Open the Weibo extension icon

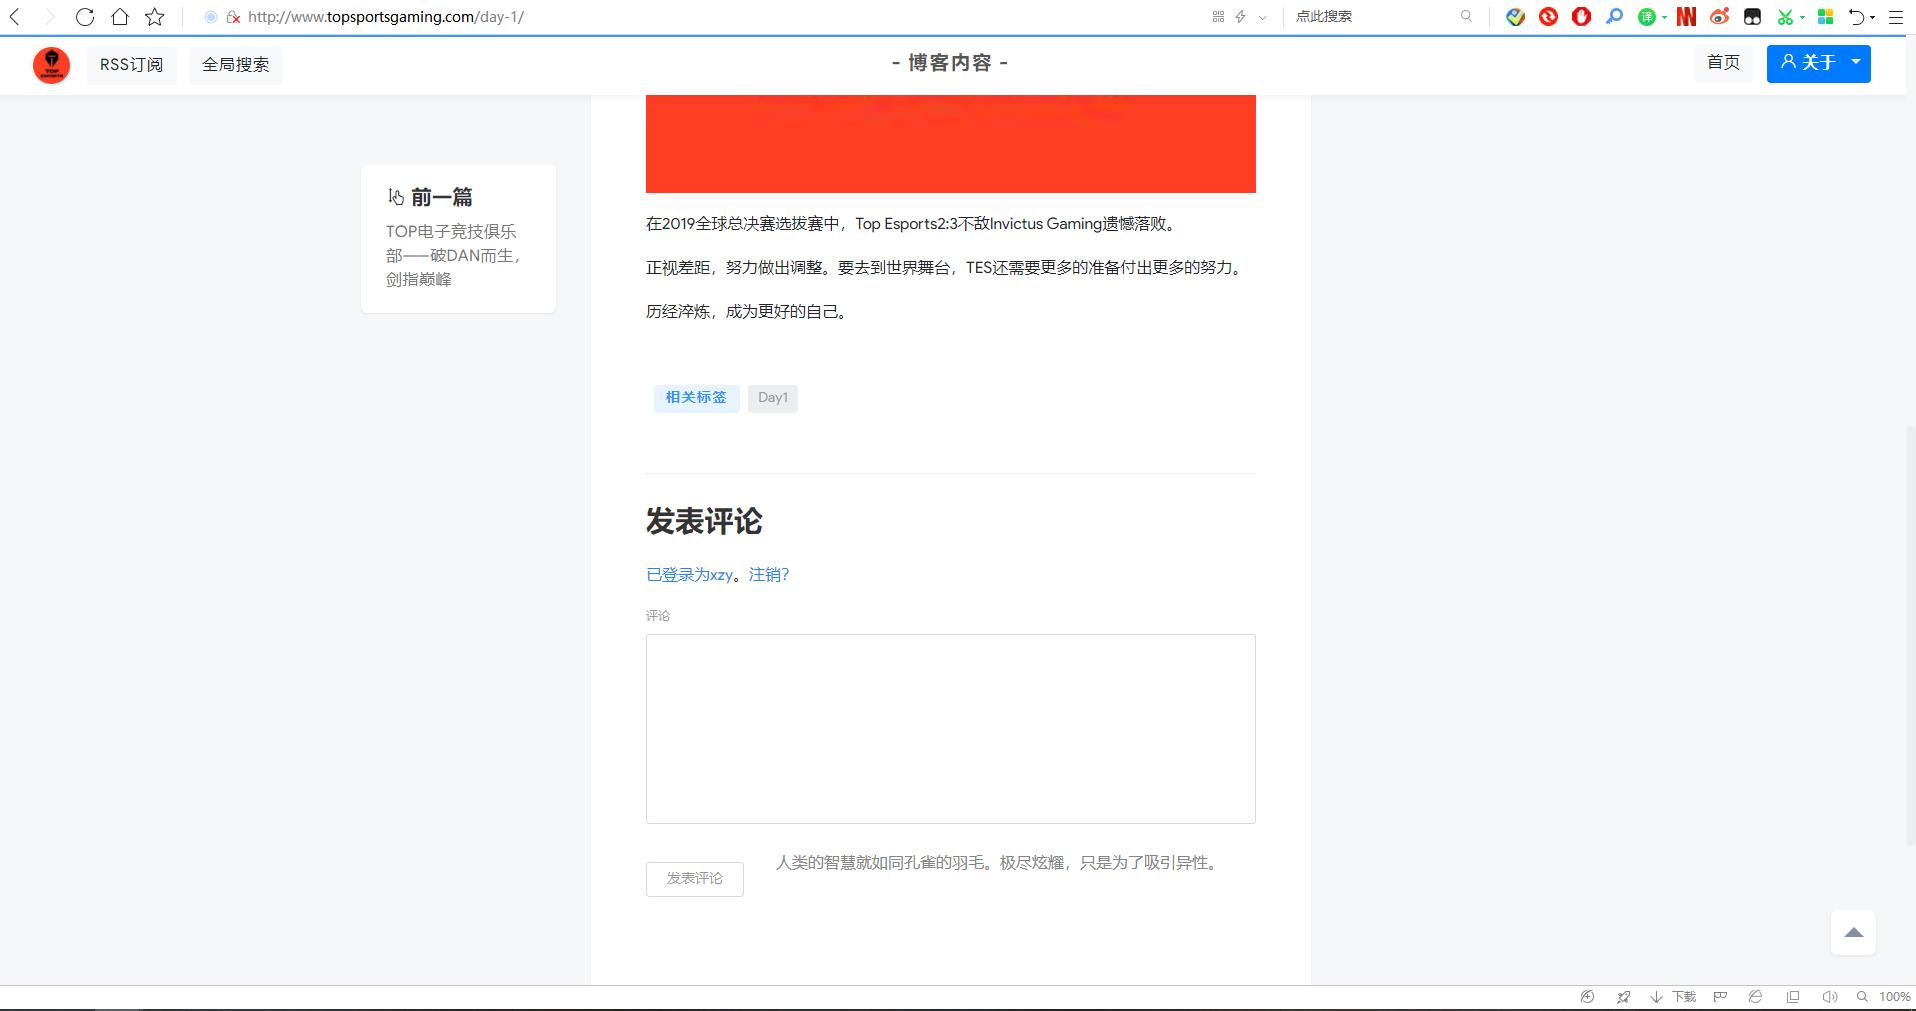[x=1720, y=17]
